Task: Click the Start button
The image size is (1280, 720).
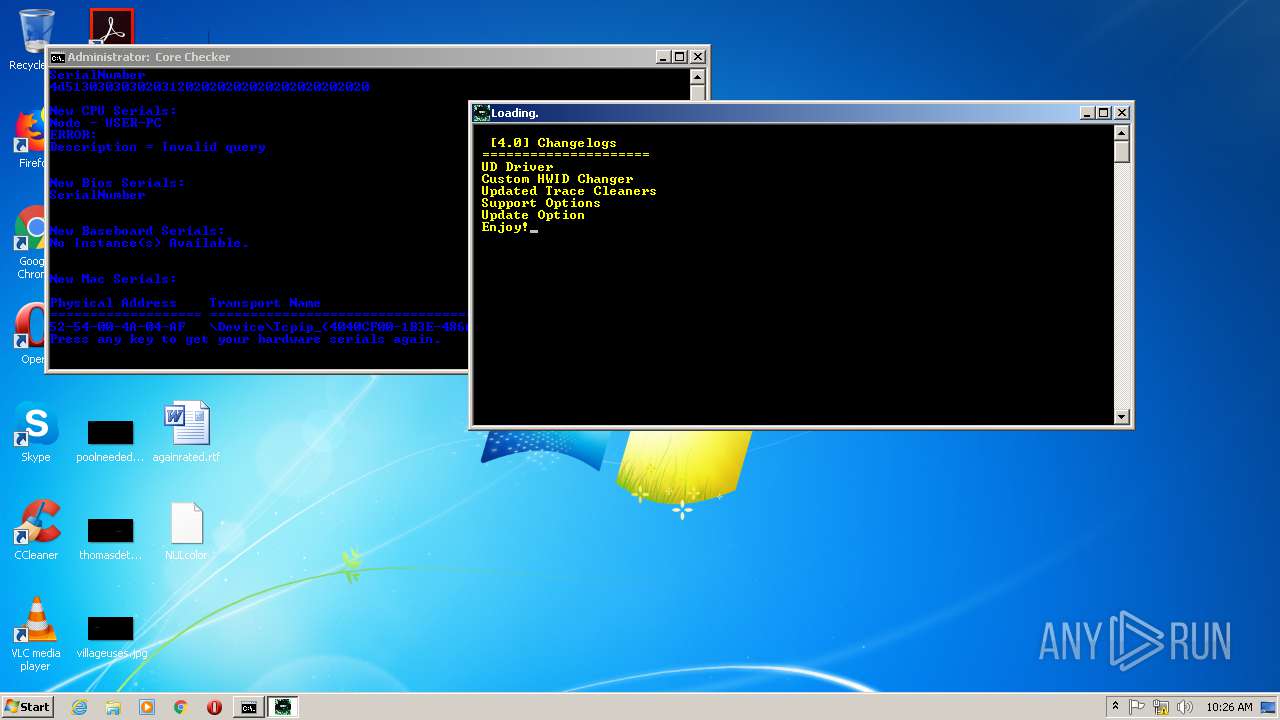Action: (28, 707)
